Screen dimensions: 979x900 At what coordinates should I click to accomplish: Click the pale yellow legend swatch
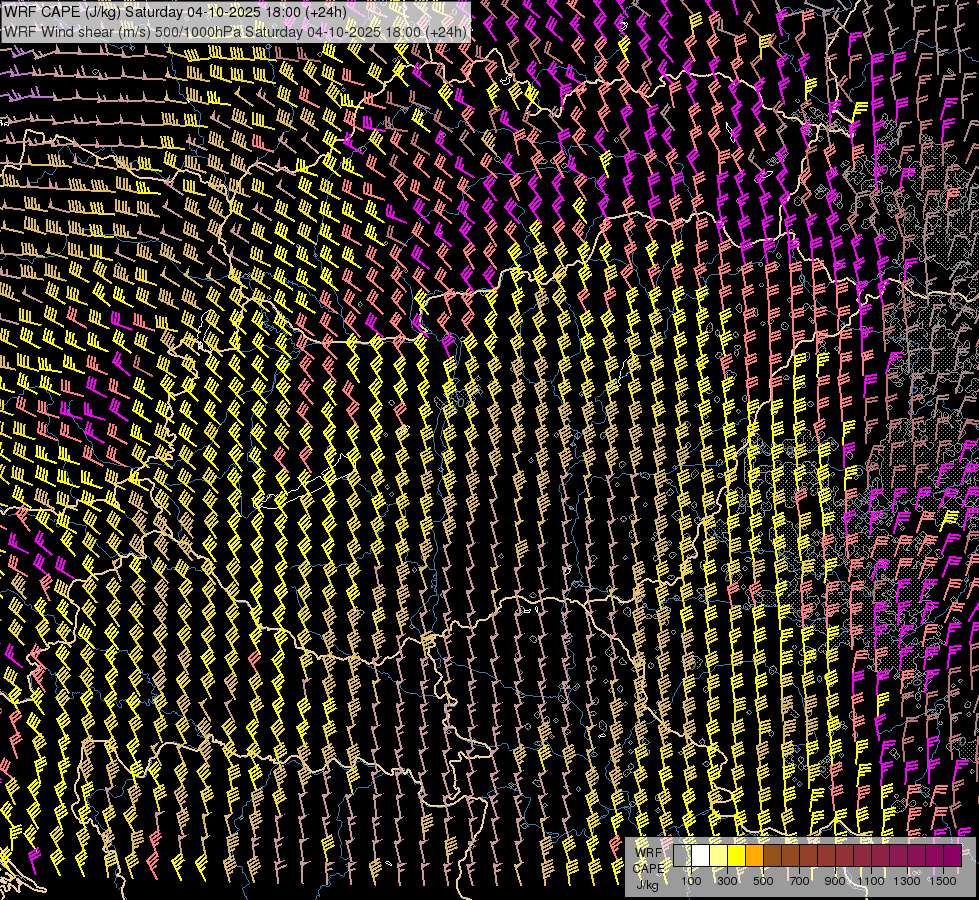coord(718,856)
